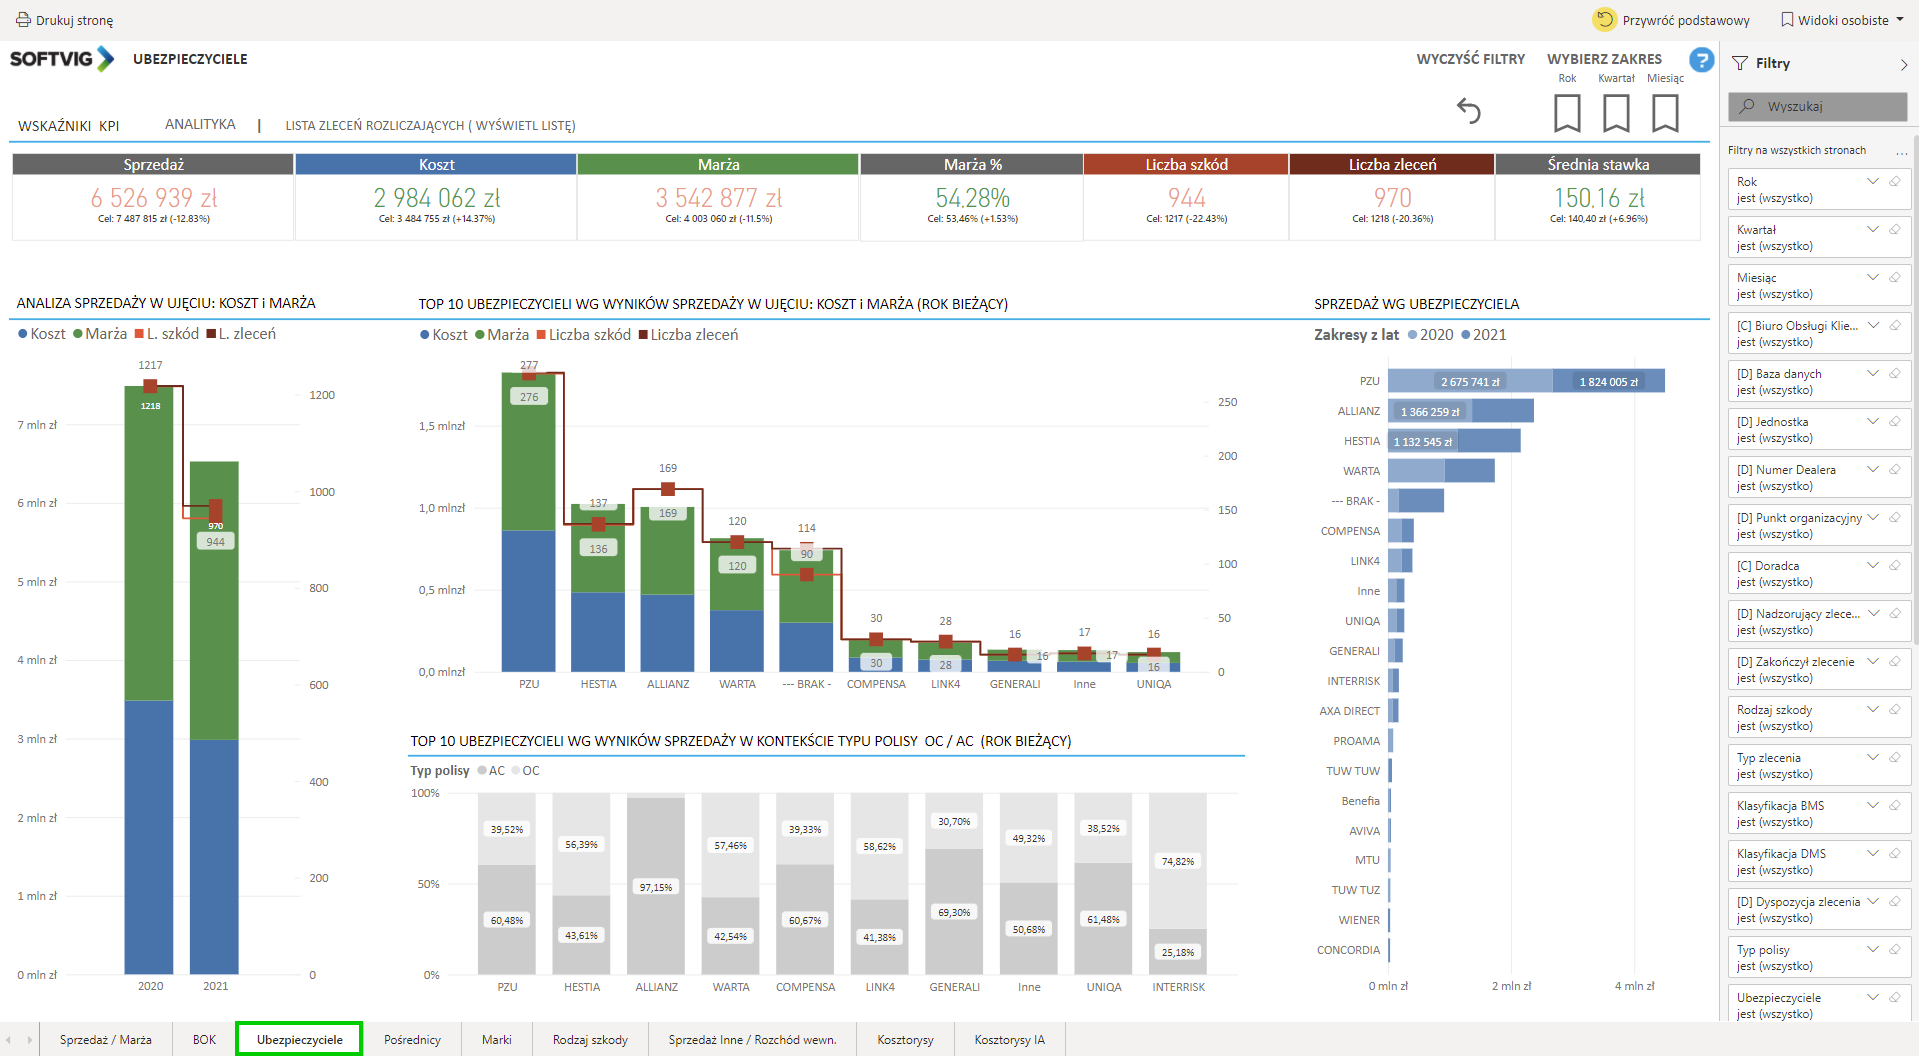Image resolution: width=1919 pixels, height=1056 pixels.
Task: Select the Miesiąc bookmark icon
Action: (x=1665, y=113)
